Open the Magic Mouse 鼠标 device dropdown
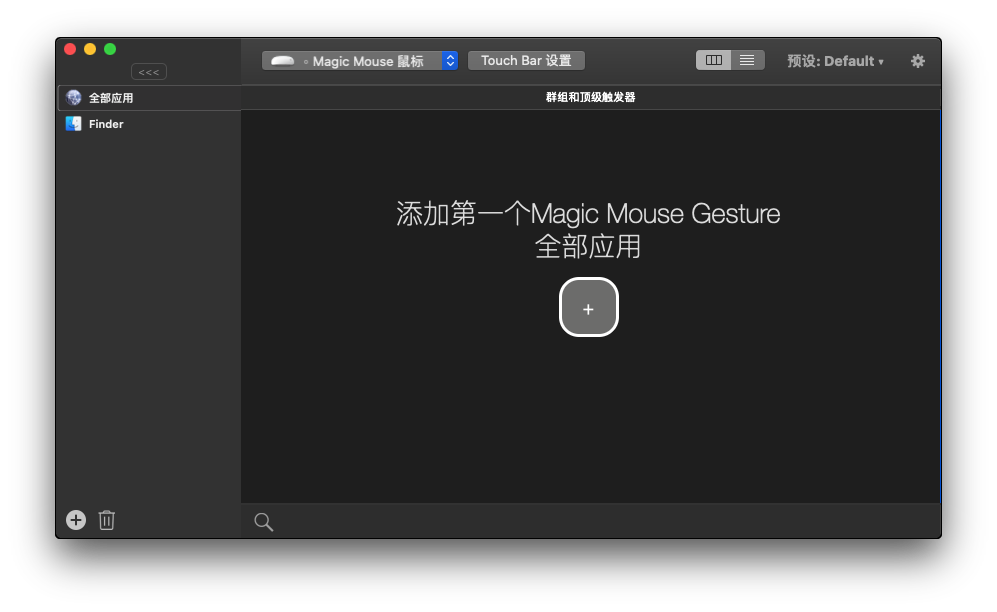997x612 pixels. (x=360, y=61)
